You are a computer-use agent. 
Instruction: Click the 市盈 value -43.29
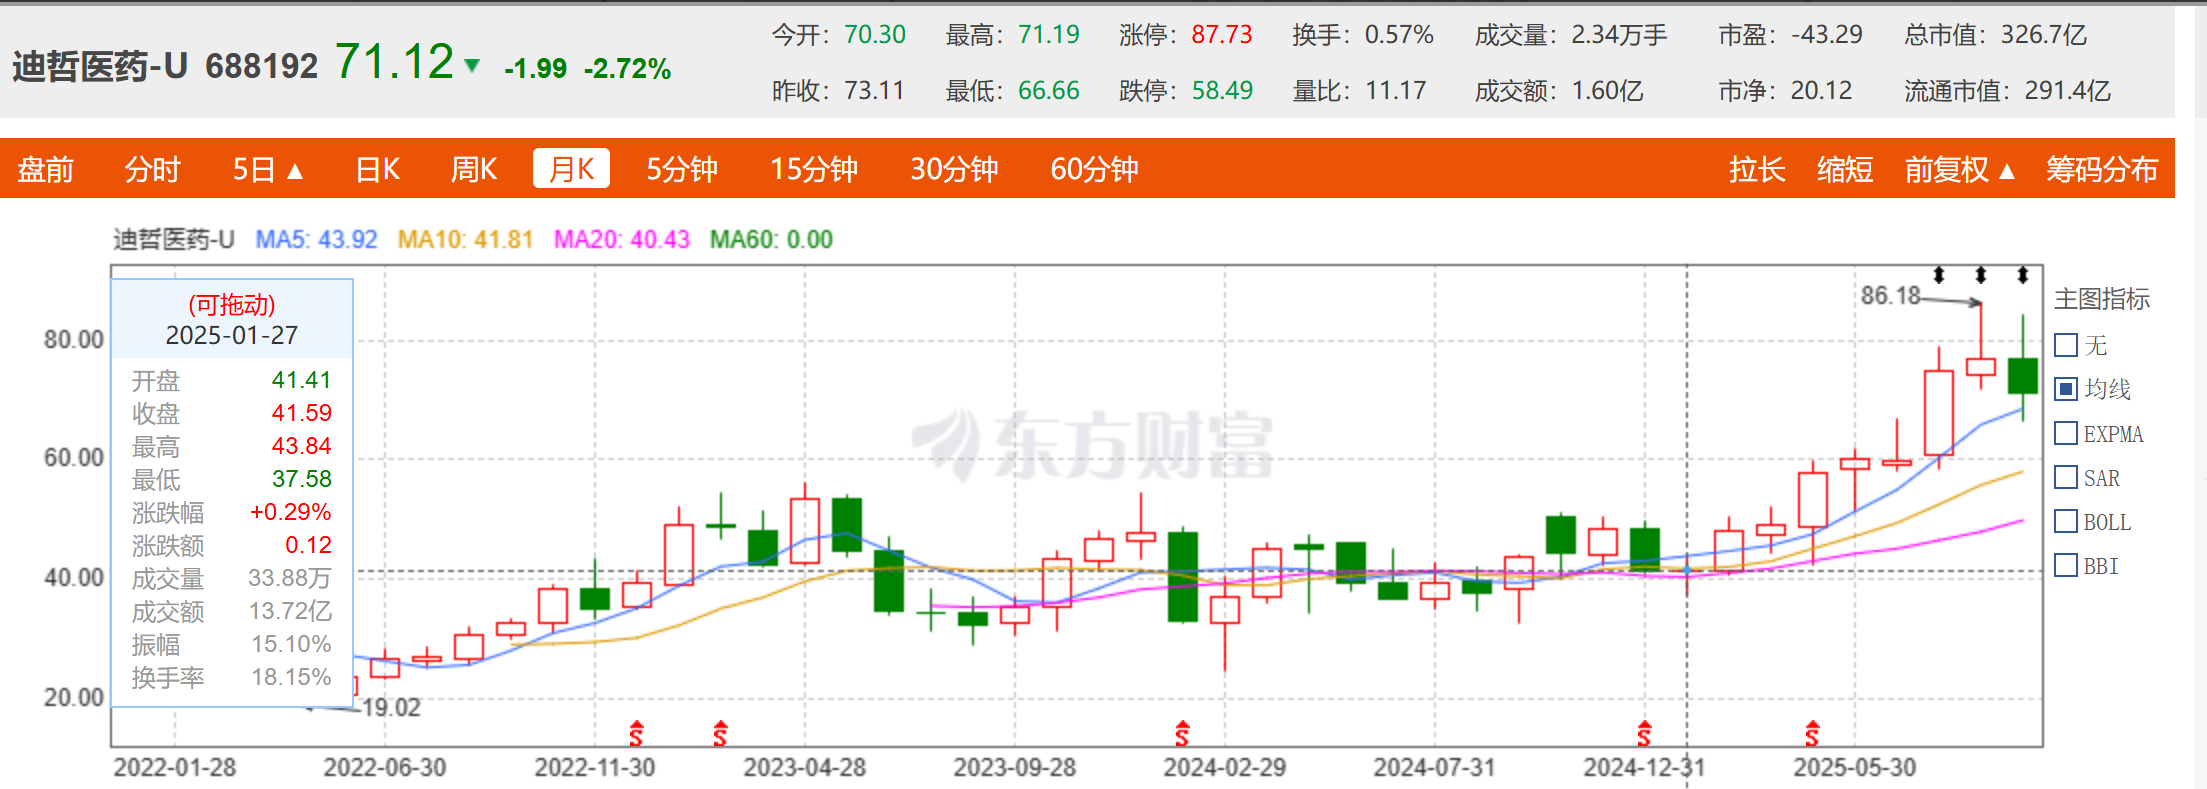tap(1827, 35)
